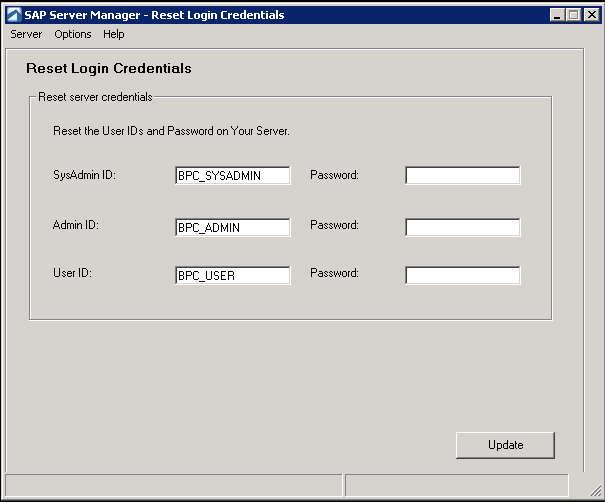Click the Password label in Admin ID row
Viewport: 605px width, 502px height.
pos(334,225)
